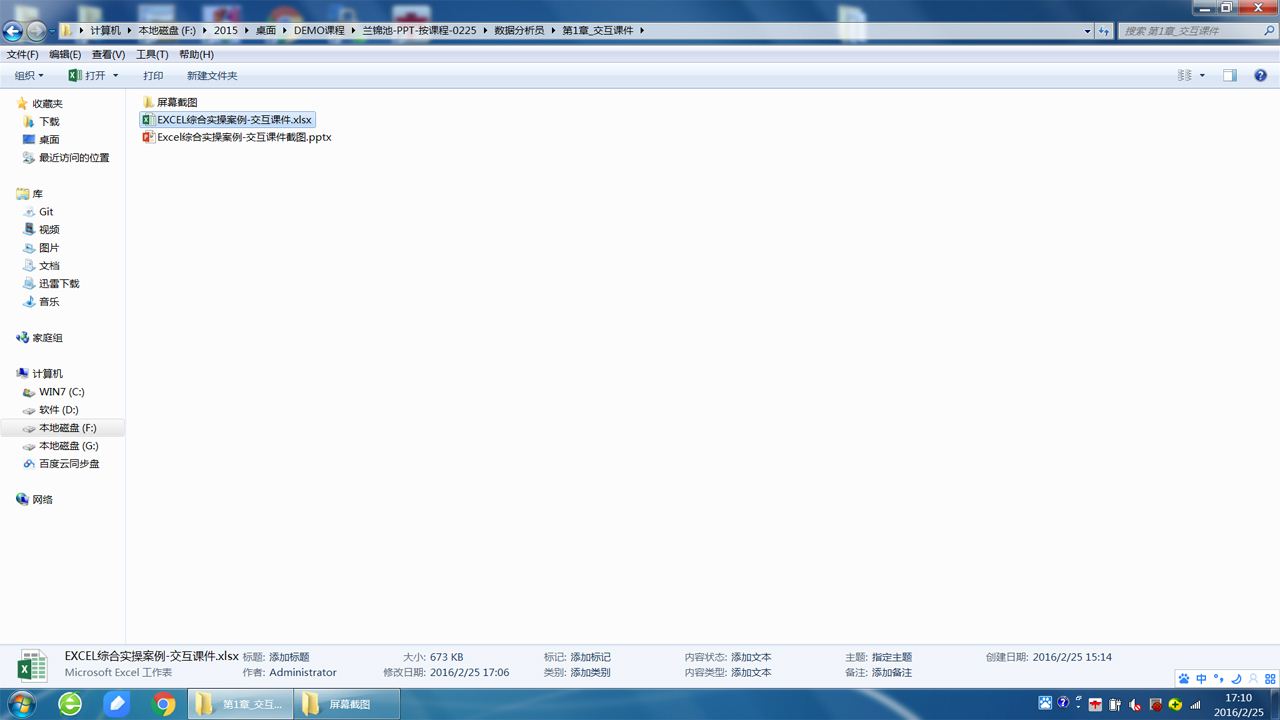
Task: Select 家庭组 in the navigation pane
Action: pyautogui.click(x=47, y=338)
